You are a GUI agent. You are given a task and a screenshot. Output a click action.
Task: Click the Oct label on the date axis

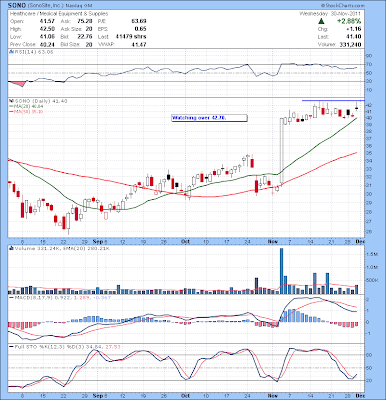pyautogui.click(x=185, y=241)
